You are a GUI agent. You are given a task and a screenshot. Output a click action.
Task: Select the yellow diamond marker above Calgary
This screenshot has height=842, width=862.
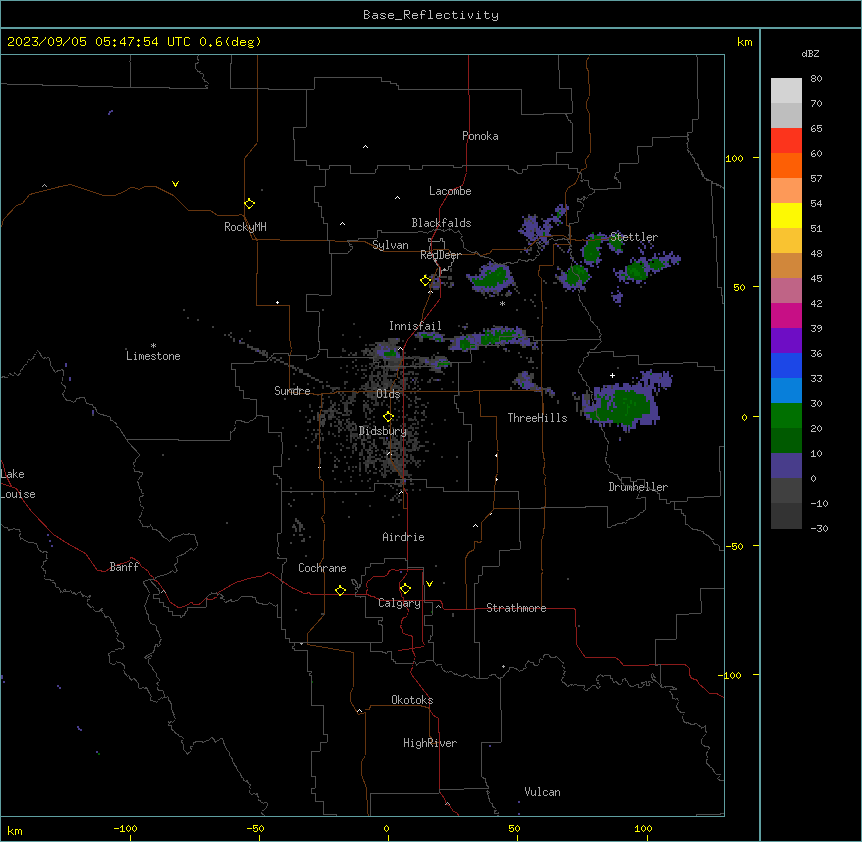click(x=405, y=589)
